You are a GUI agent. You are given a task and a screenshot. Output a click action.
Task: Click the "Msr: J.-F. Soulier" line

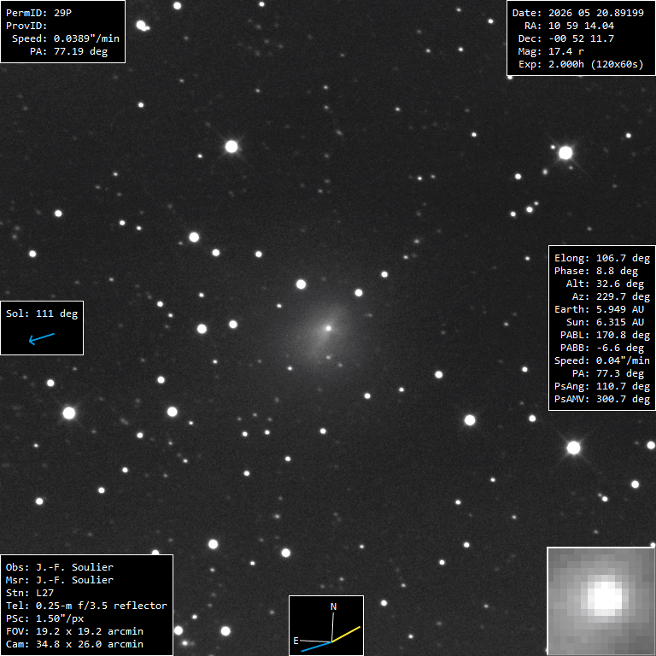(60, 580)
